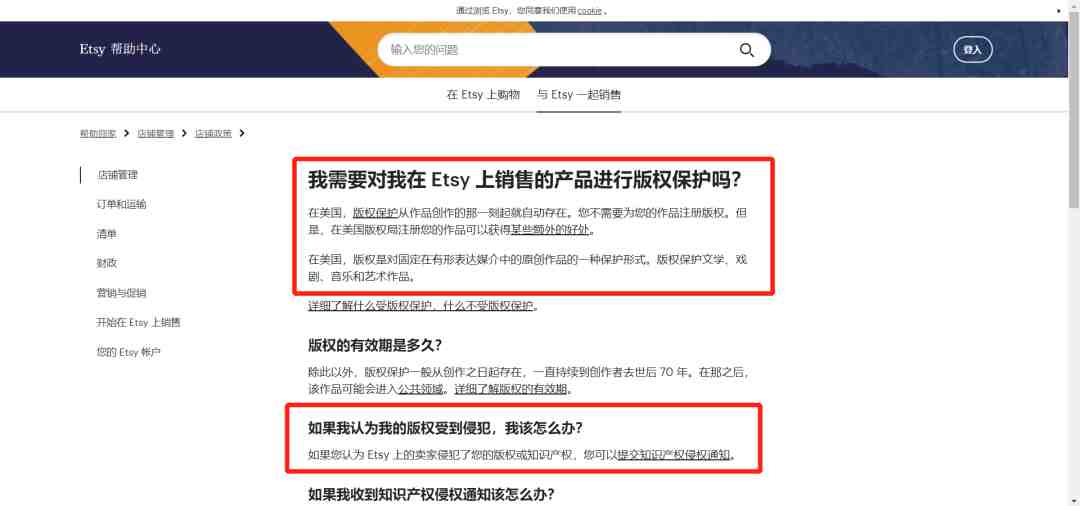
Task: Click the search magnifier icon
Action: coord(747,50)
